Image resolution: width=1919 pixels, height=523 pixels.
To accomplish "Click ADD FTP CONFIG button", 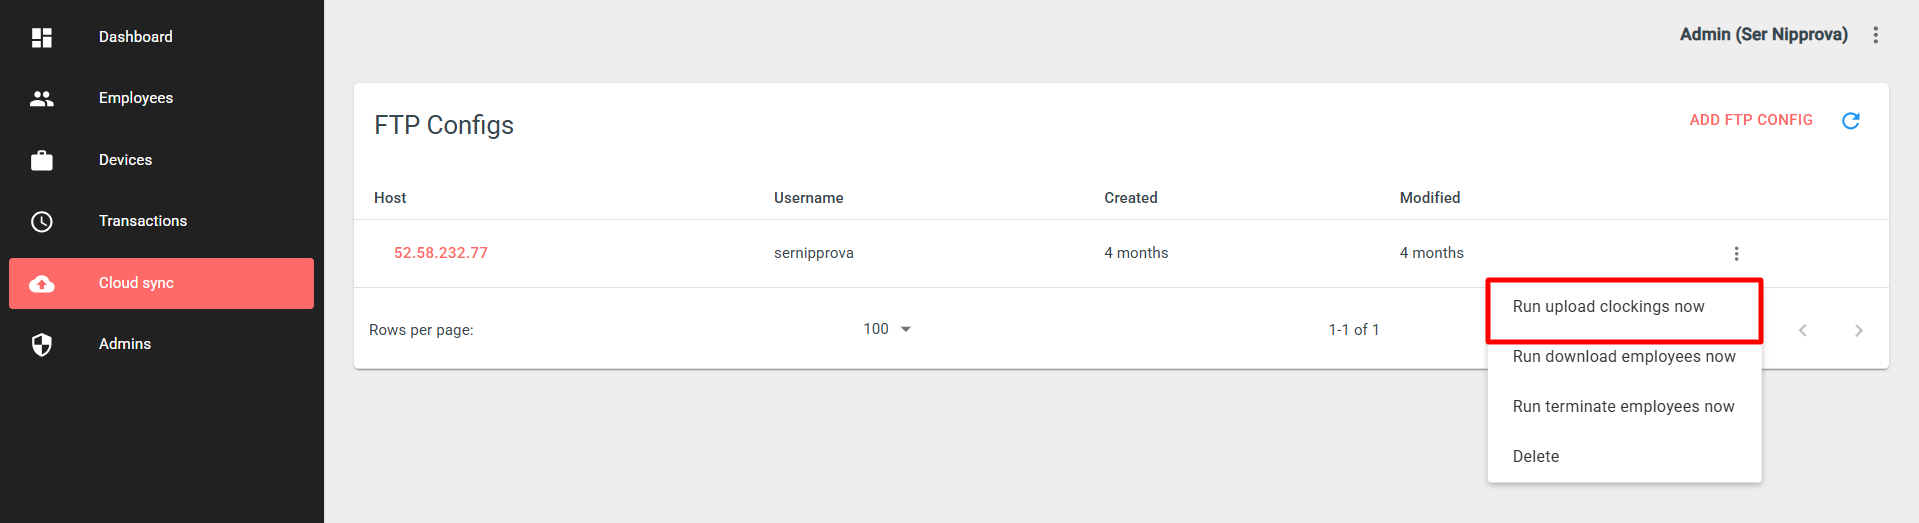I will [x=1751, y=120].
